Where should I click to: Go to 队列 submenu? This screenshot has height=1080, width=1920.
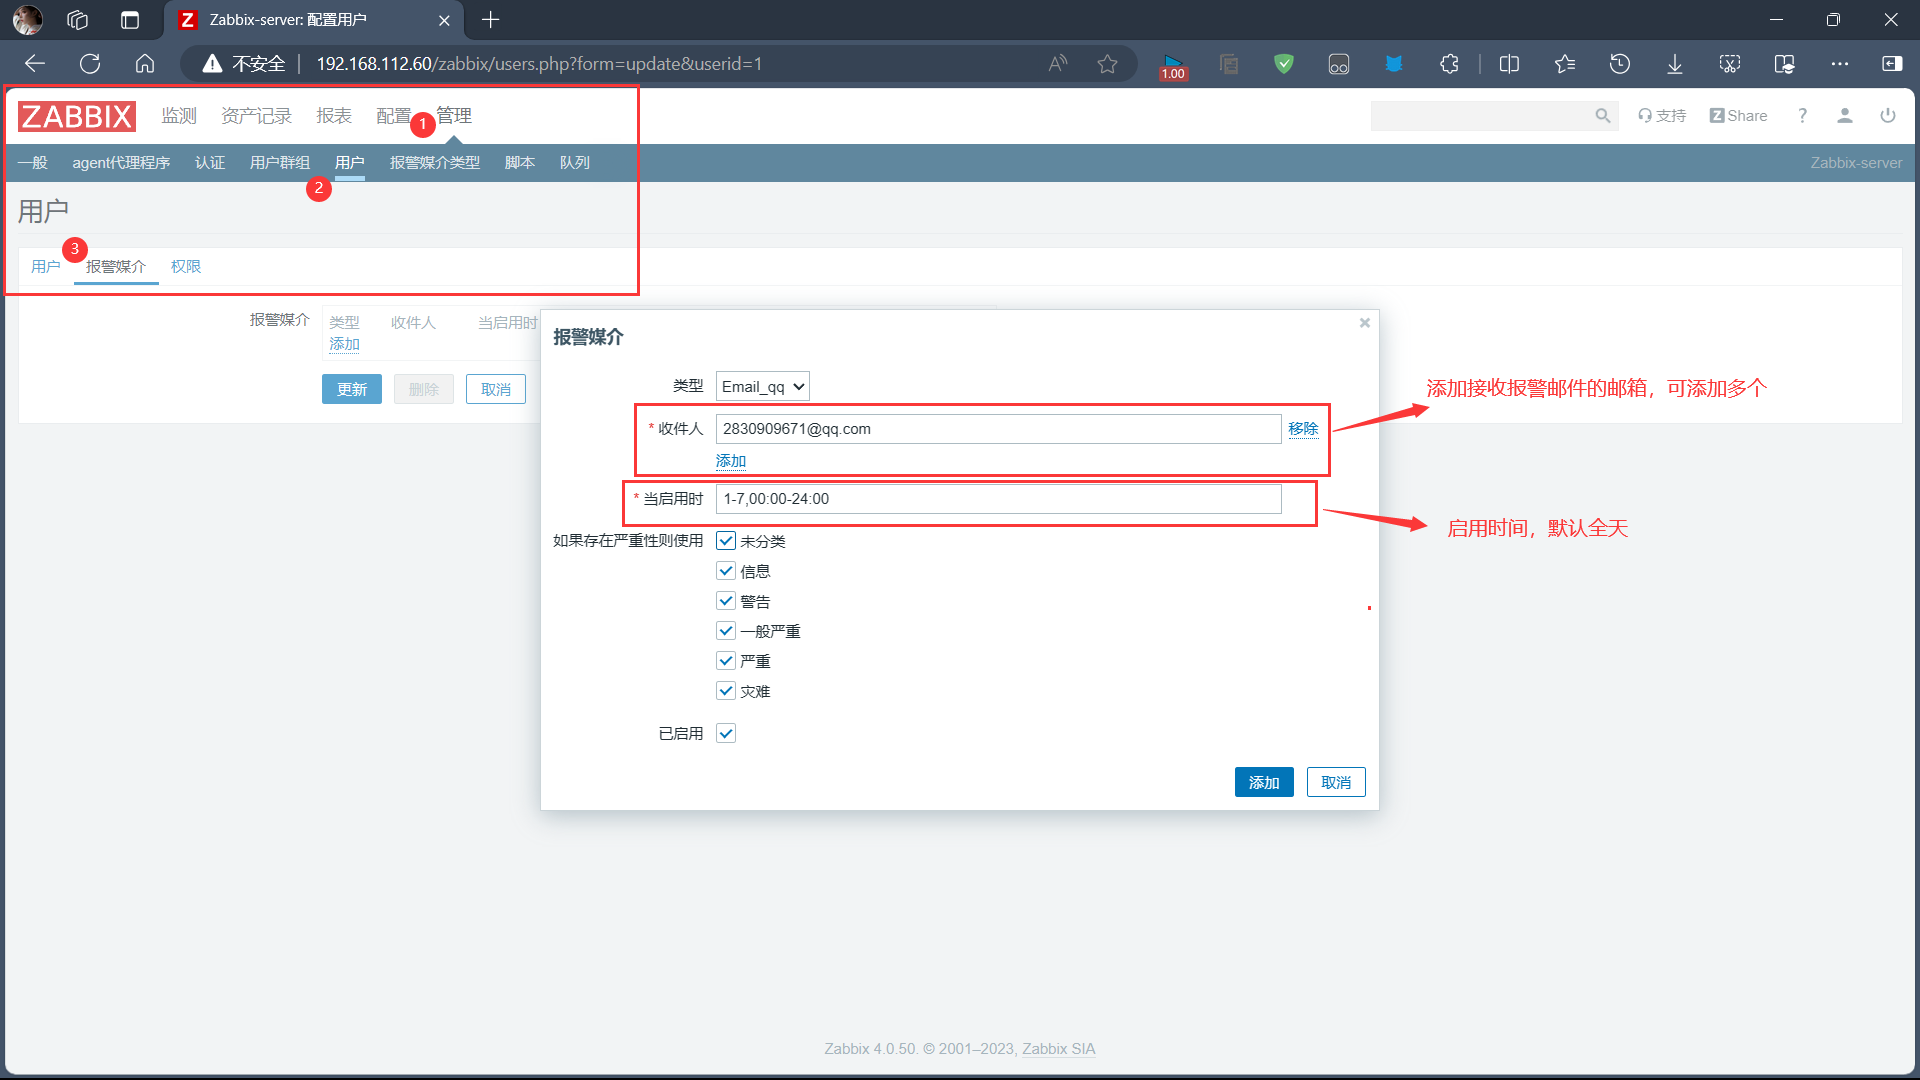(x=575, y=163)
